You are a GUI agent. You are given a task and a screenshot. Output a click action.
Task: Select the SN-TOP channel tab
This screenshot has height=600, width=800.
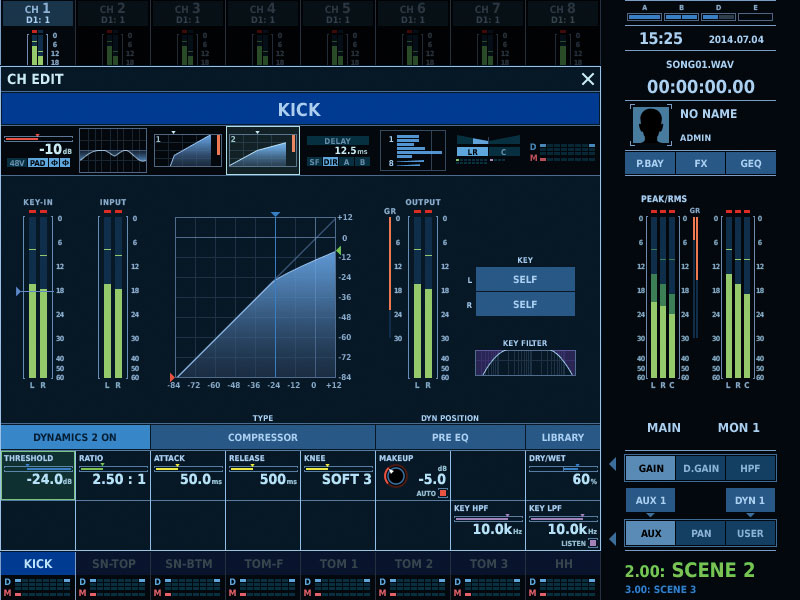112,564
